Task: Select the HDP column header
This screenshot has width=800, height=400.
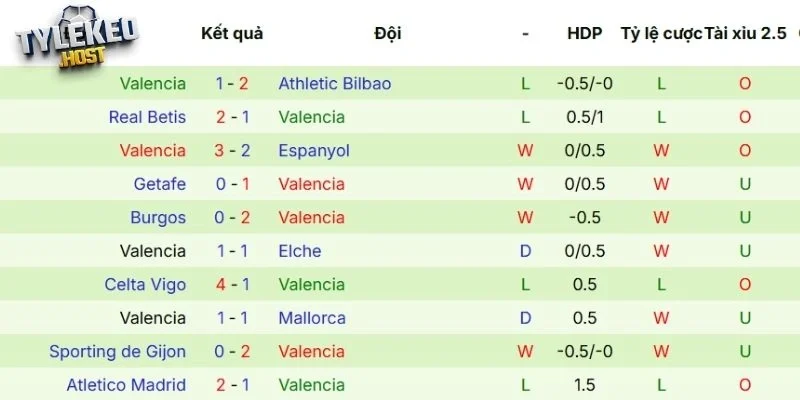Action: [x=585, y=33]
